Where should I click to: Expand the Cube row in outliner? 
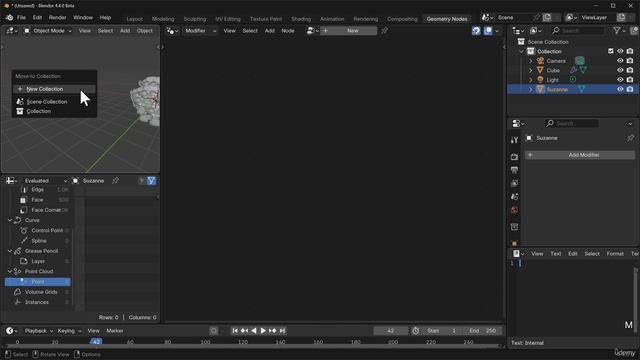531,70
